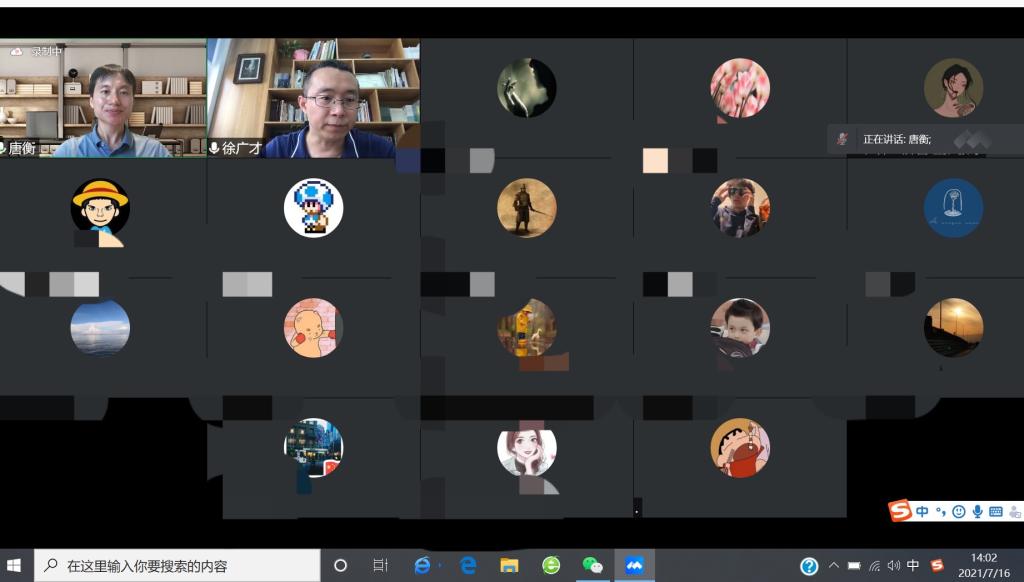Click the Windows search box
The width and height of the screenshot is (1024, 582).
(178, 566)
